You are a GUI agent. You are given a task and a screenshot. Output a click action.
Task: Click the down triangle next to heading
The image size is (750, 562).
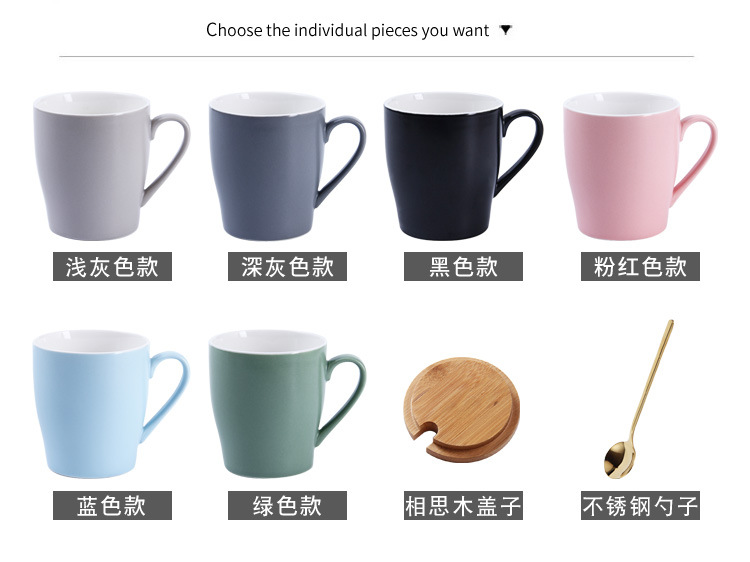[506, 30]
